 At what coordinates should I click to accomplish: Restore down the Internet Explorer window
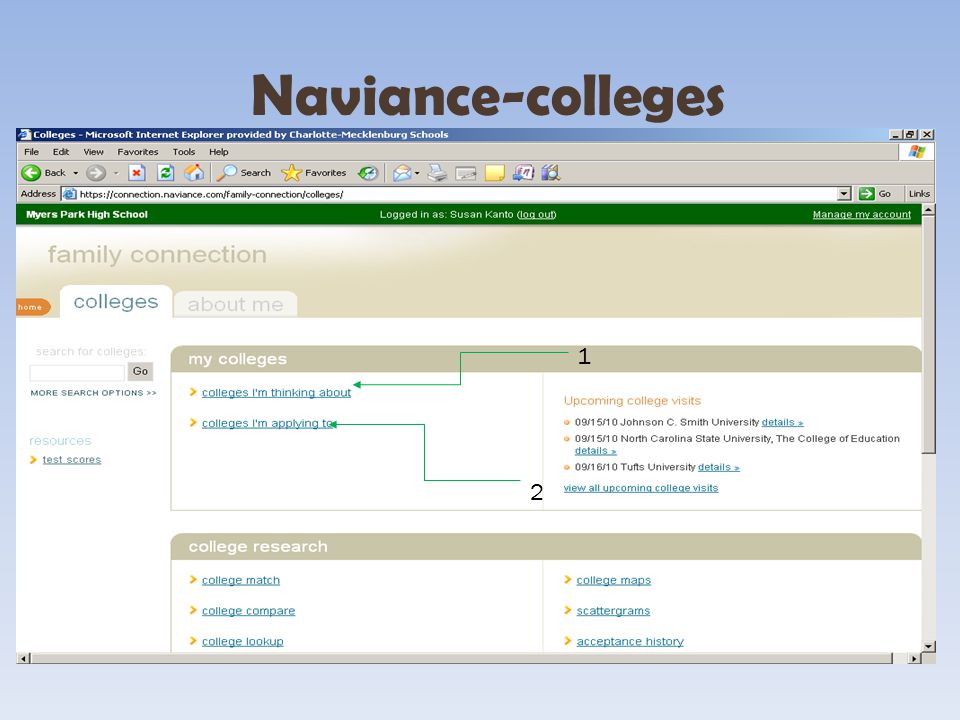click(911, 135)
